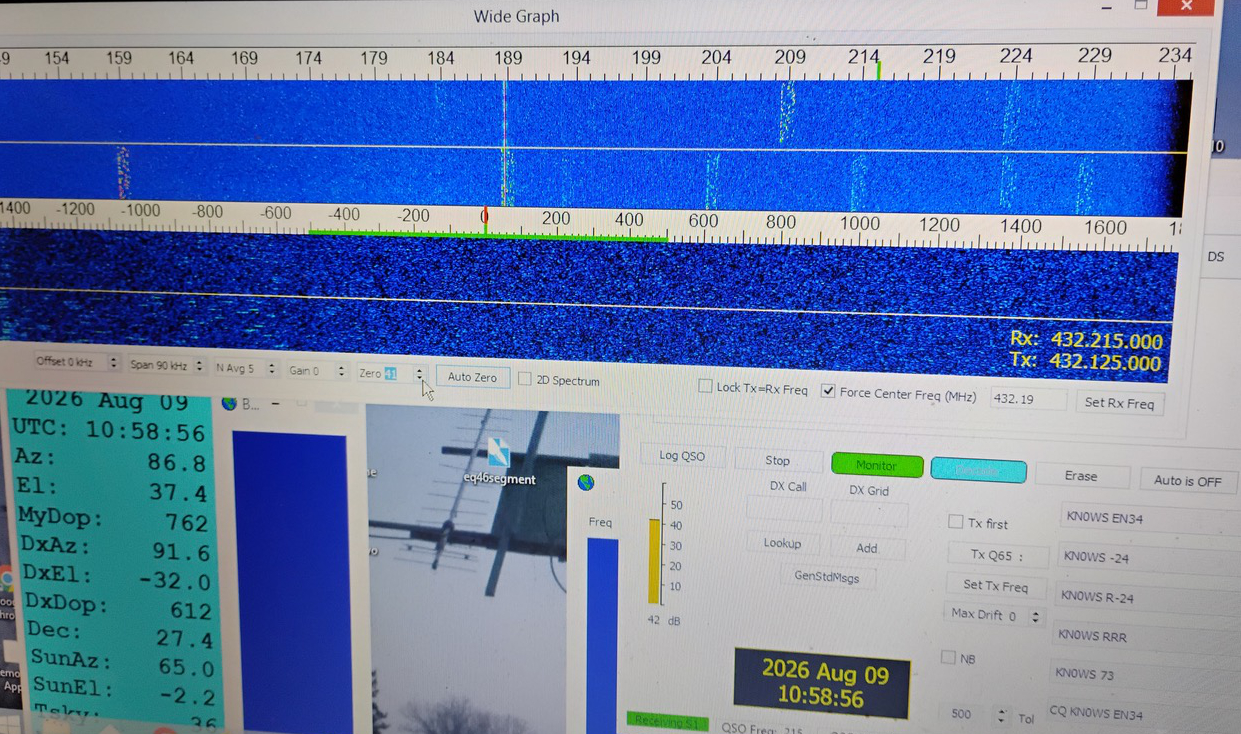Click the SunAz: 65.0 reading

(x=123, y=664)
